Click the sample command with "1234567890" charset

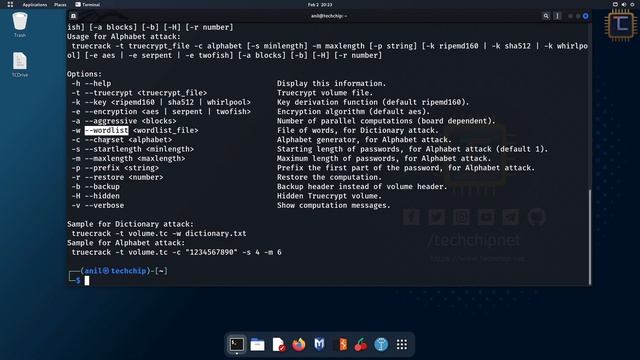(x=176, y=252)
